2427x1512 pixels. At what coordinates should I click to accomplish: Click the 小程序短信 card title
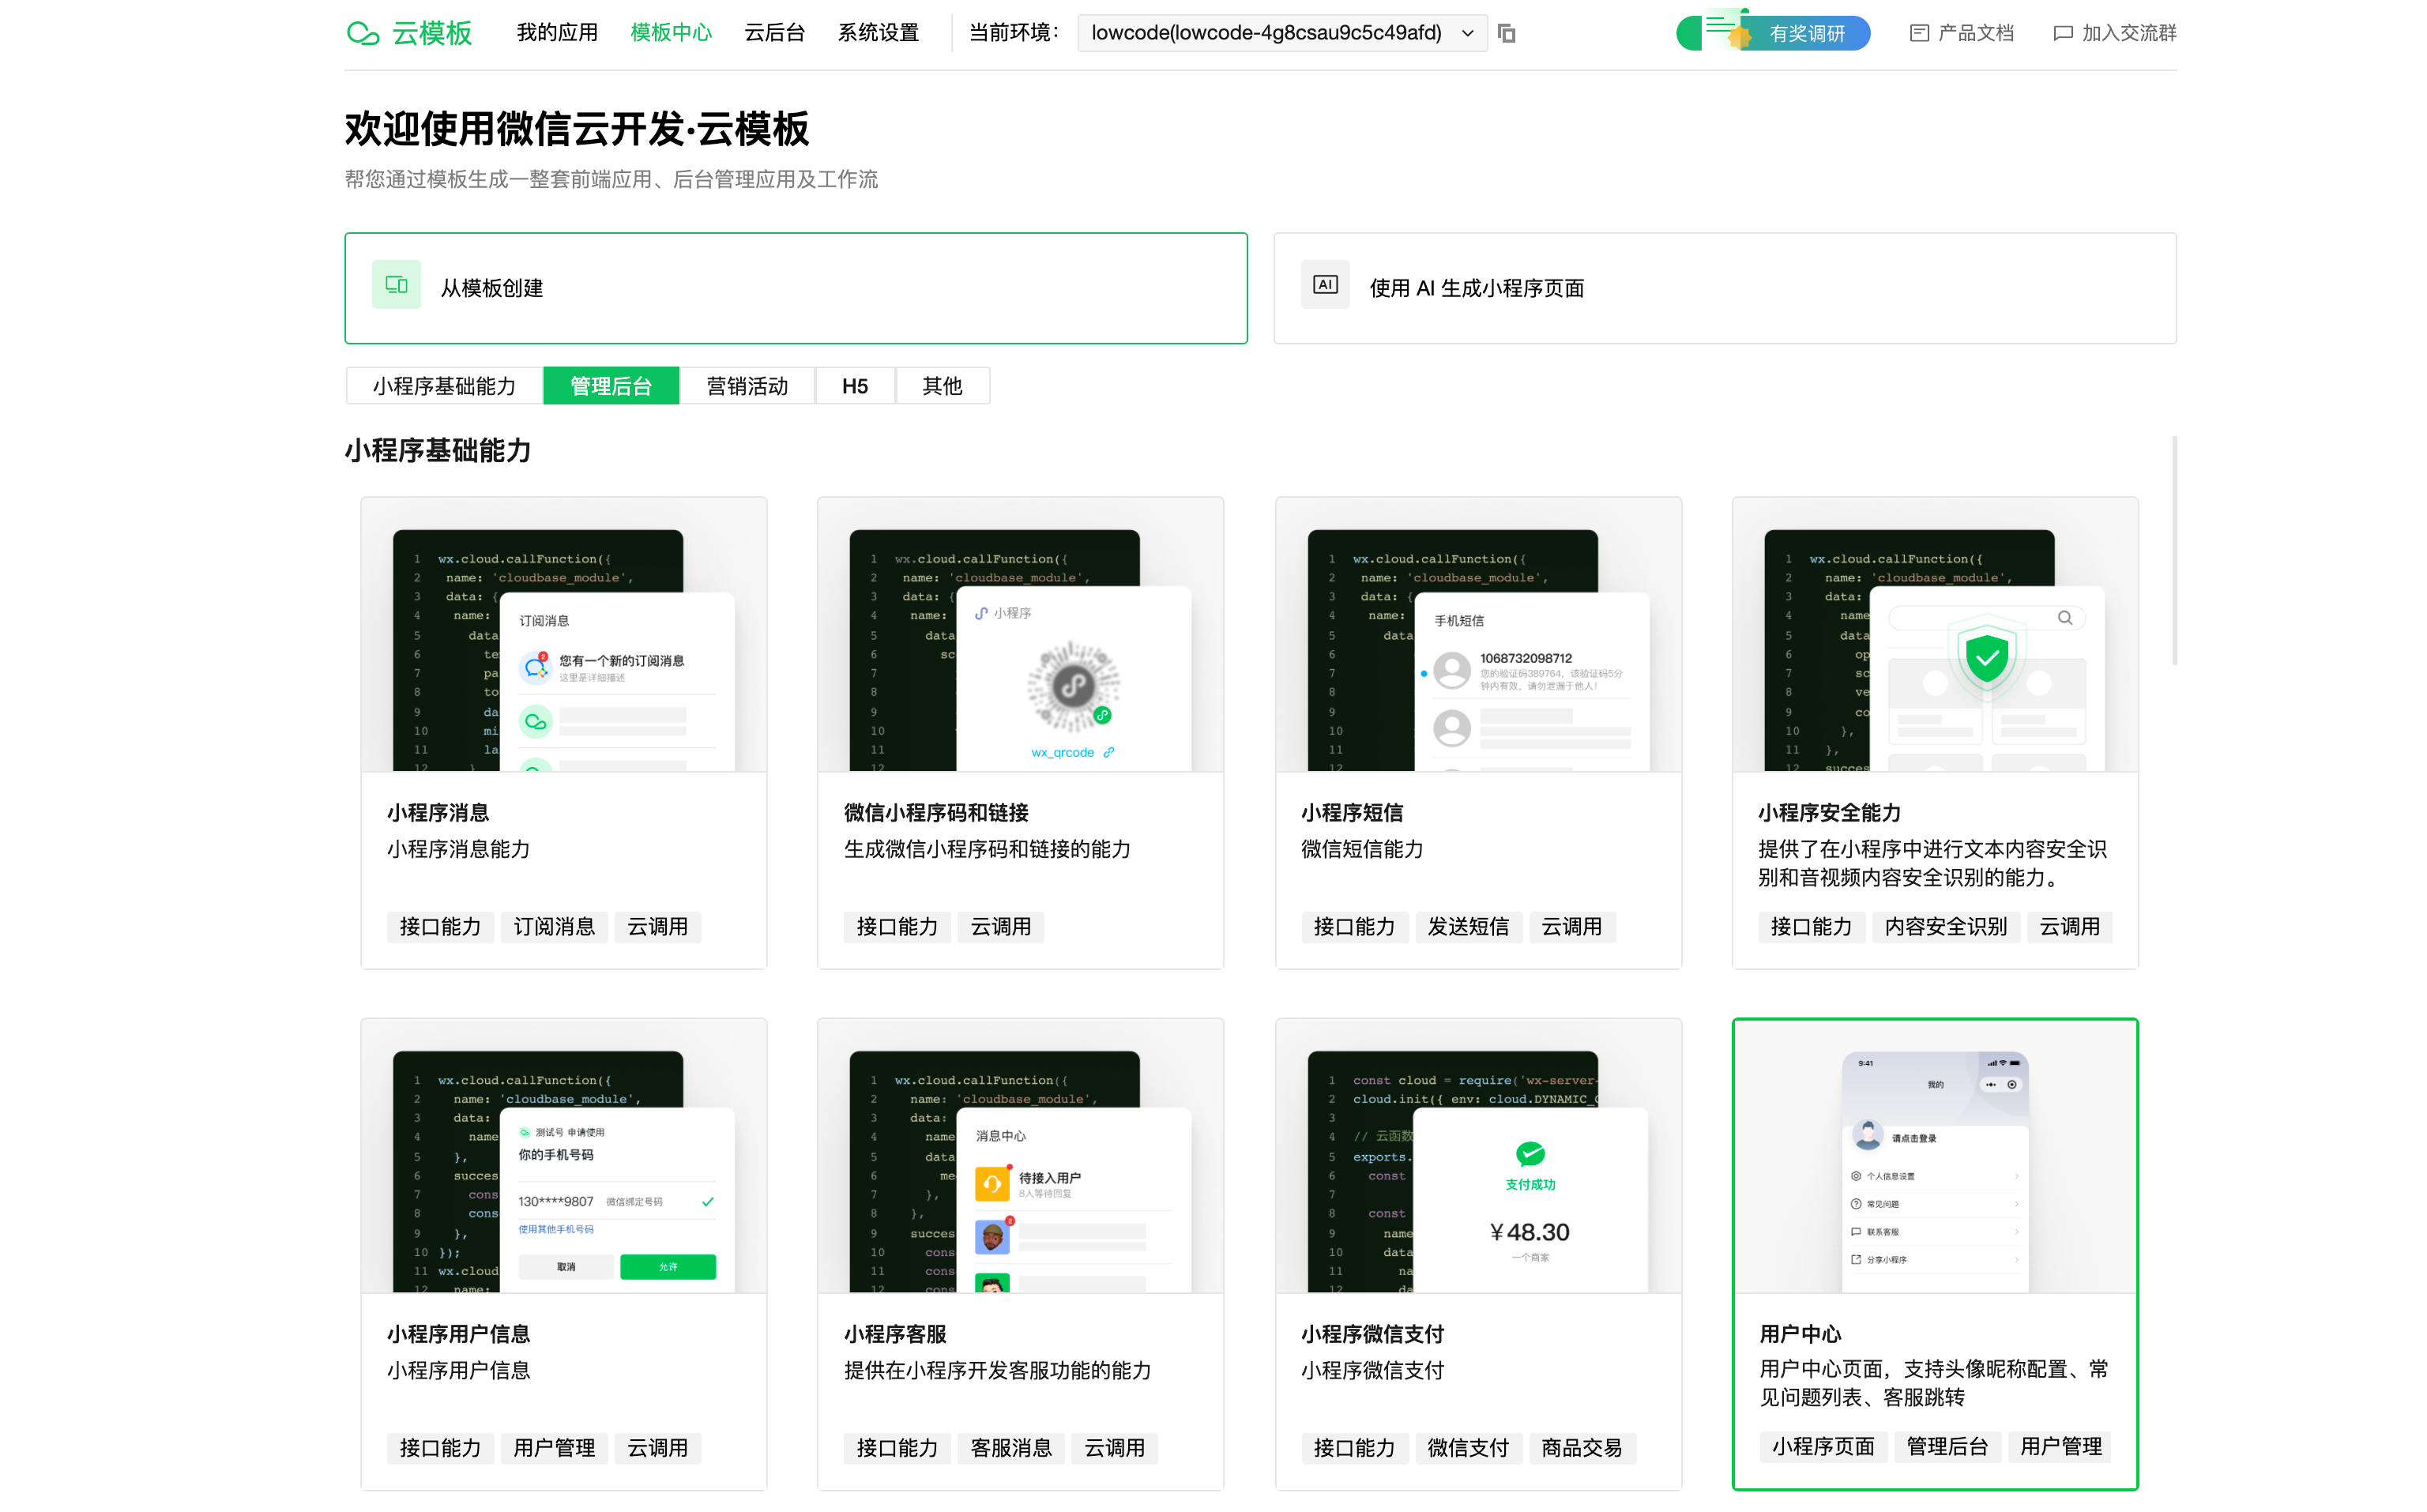coord(1352,813)
